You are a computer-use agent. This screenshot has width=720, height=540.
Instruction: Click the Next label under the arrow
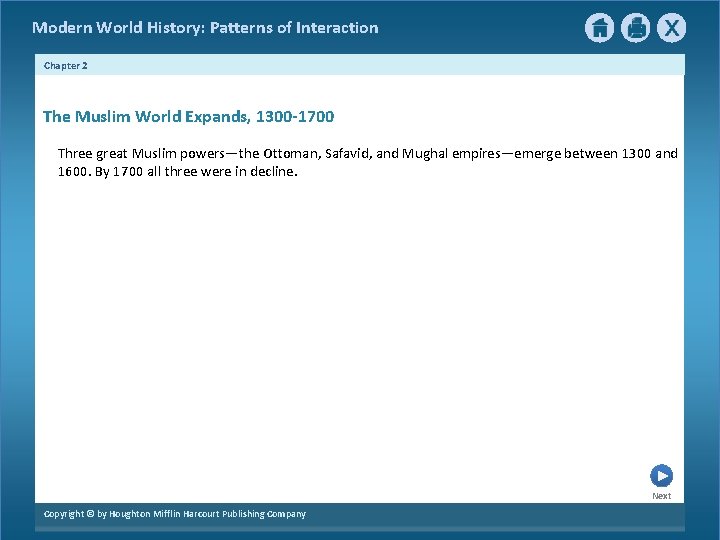click(661, 496)
